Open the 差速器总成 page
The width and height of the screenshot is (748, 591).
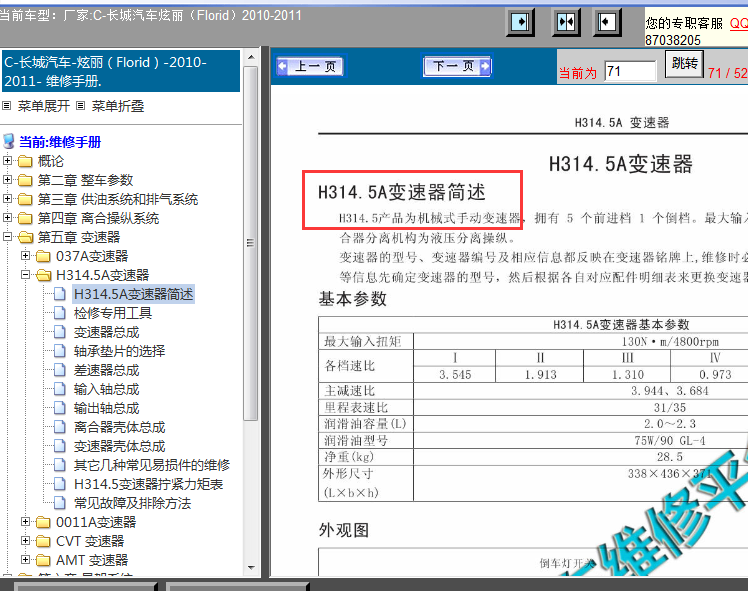point(106,371)
